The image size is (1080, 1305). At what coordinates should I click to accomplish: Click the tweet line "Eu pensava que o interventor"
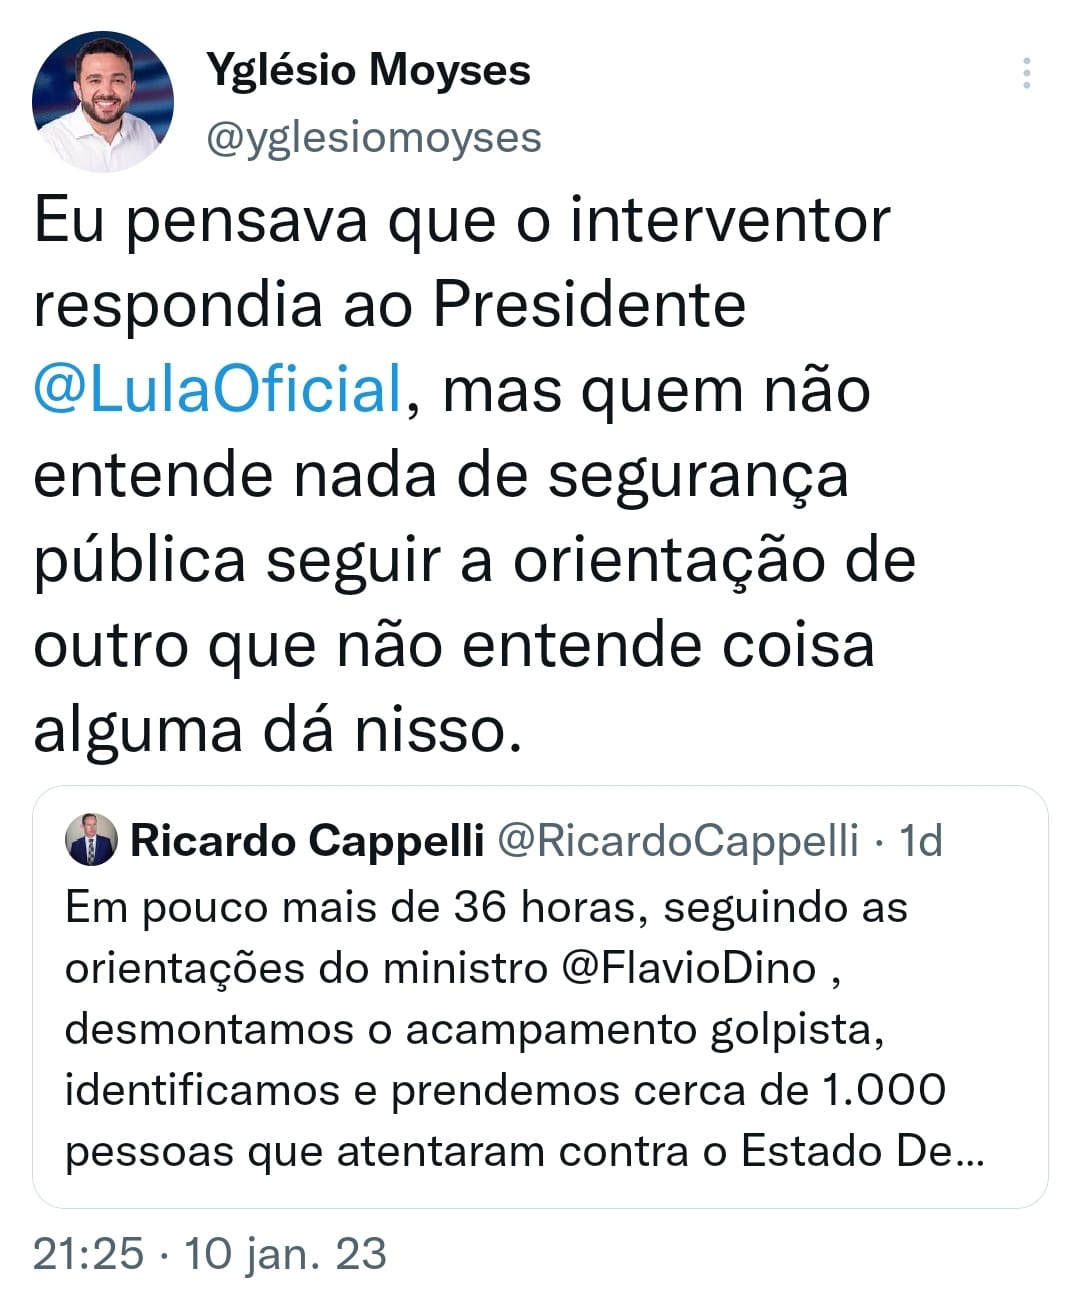click(461, 220)
